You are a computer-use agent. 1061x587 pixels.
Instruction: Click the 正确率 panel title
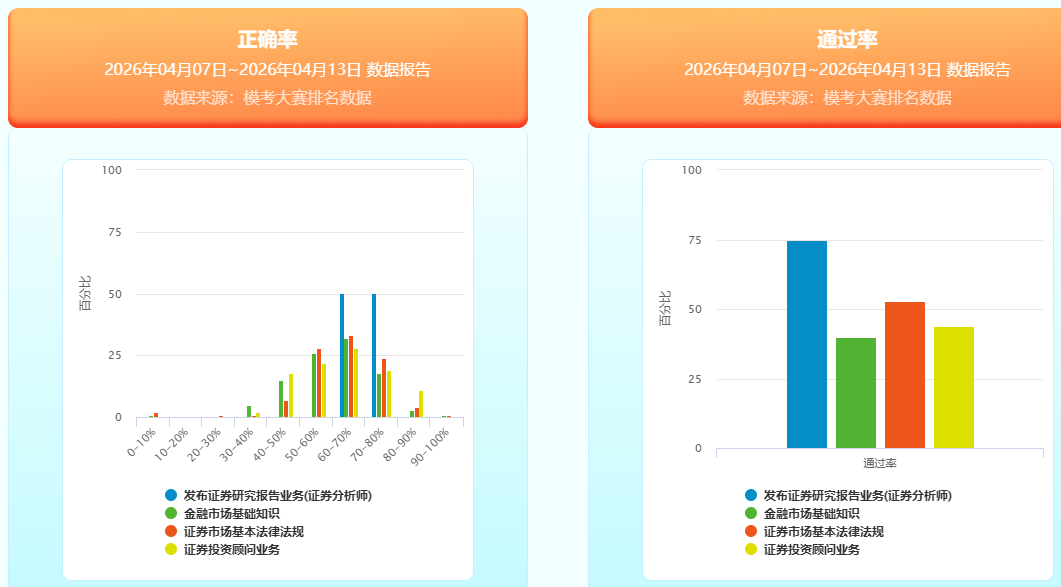(267, 40)
